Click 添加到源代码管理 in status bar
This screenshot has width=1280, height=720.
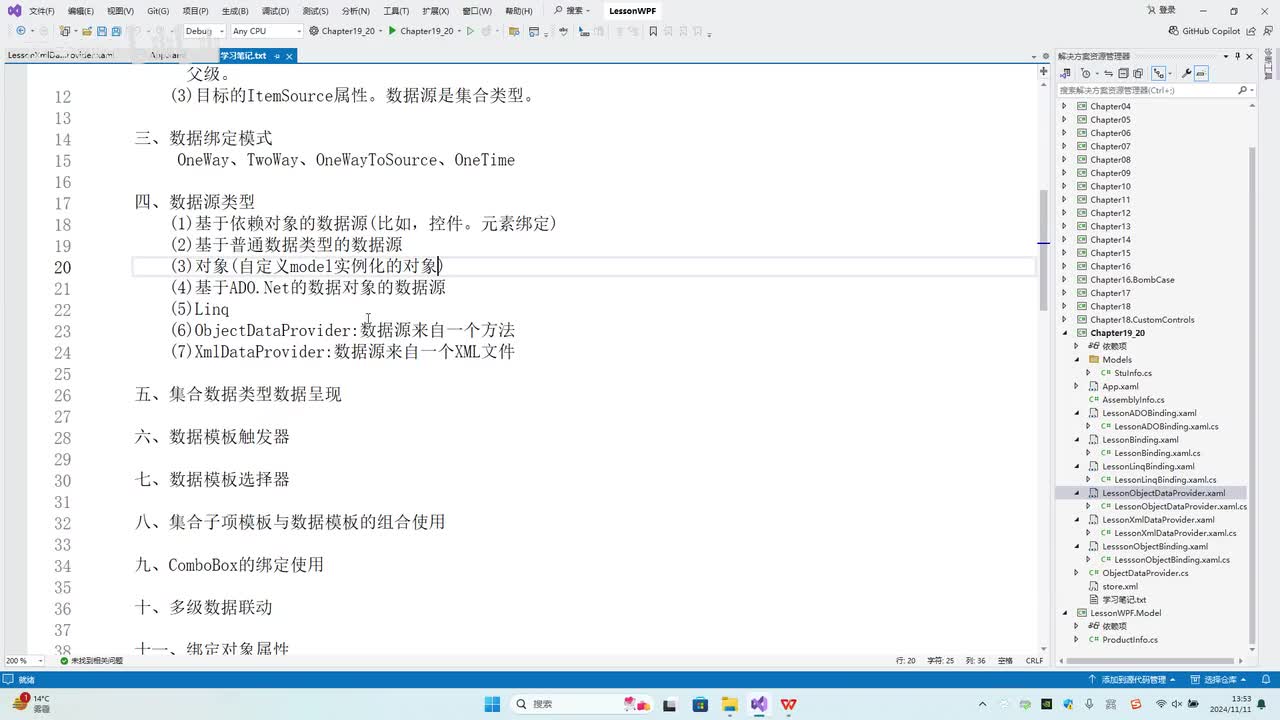[x=1132, y=679]
